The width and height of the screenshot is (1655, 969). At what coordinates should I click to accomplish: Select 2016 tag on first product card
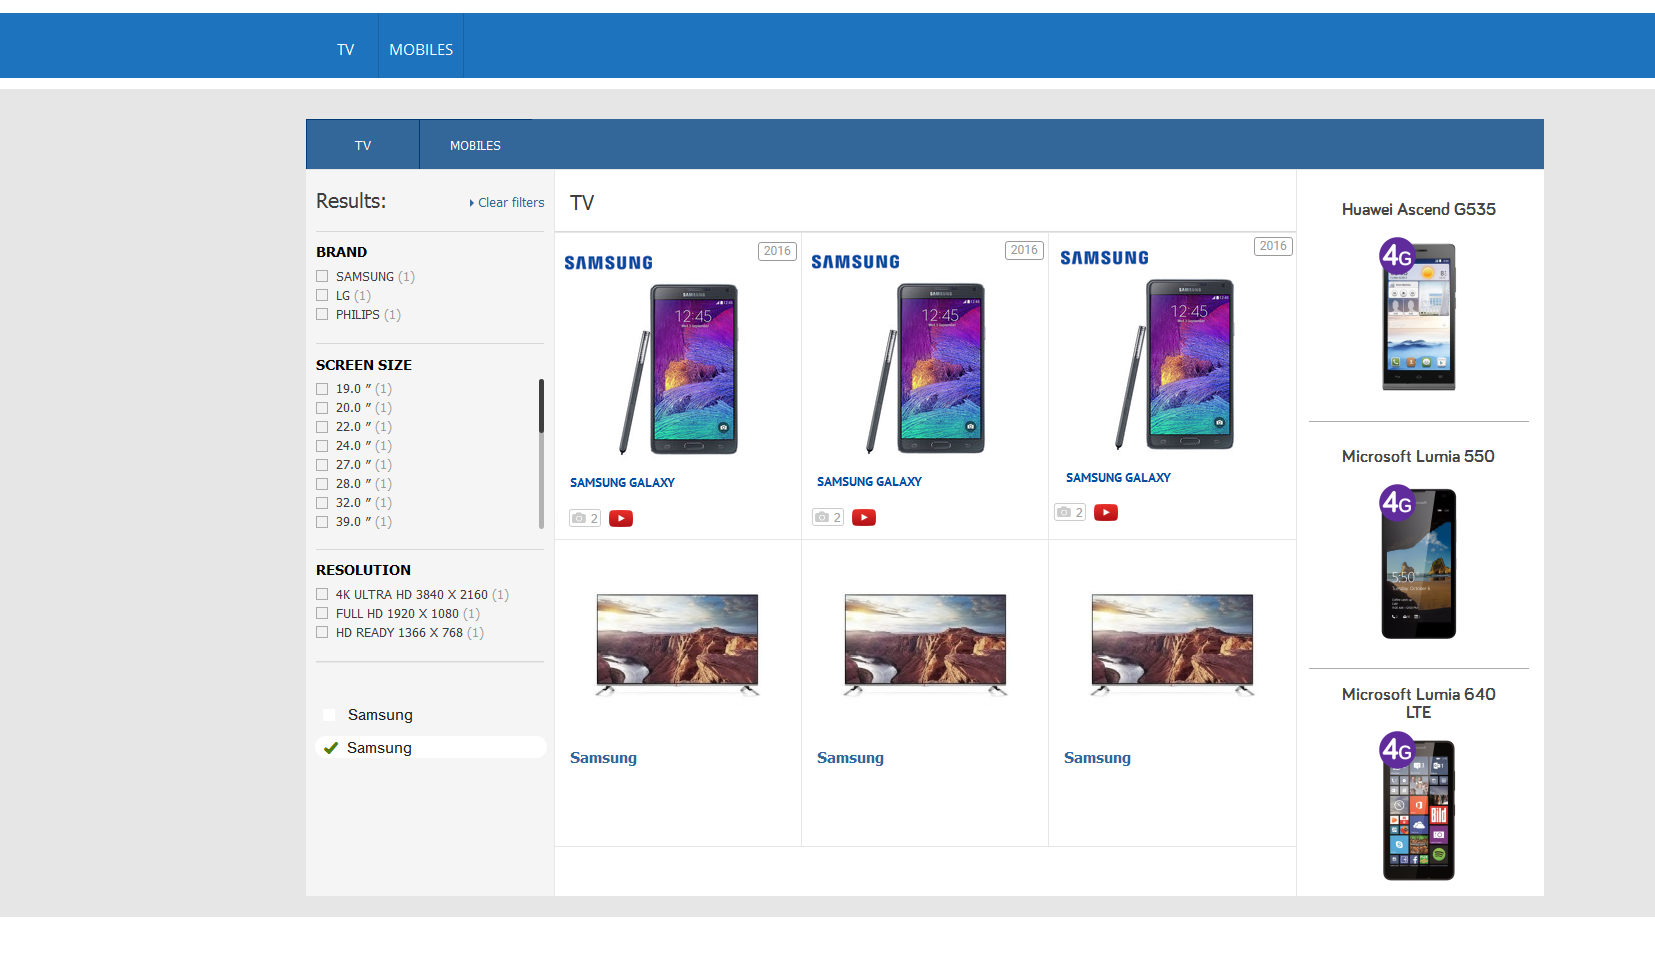coord(777,251)
